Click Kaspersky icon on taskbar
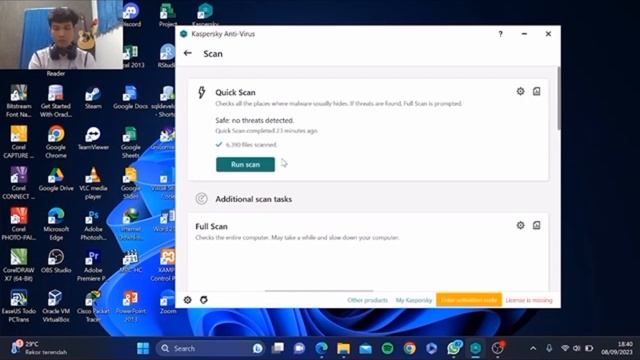 (476, 348)
